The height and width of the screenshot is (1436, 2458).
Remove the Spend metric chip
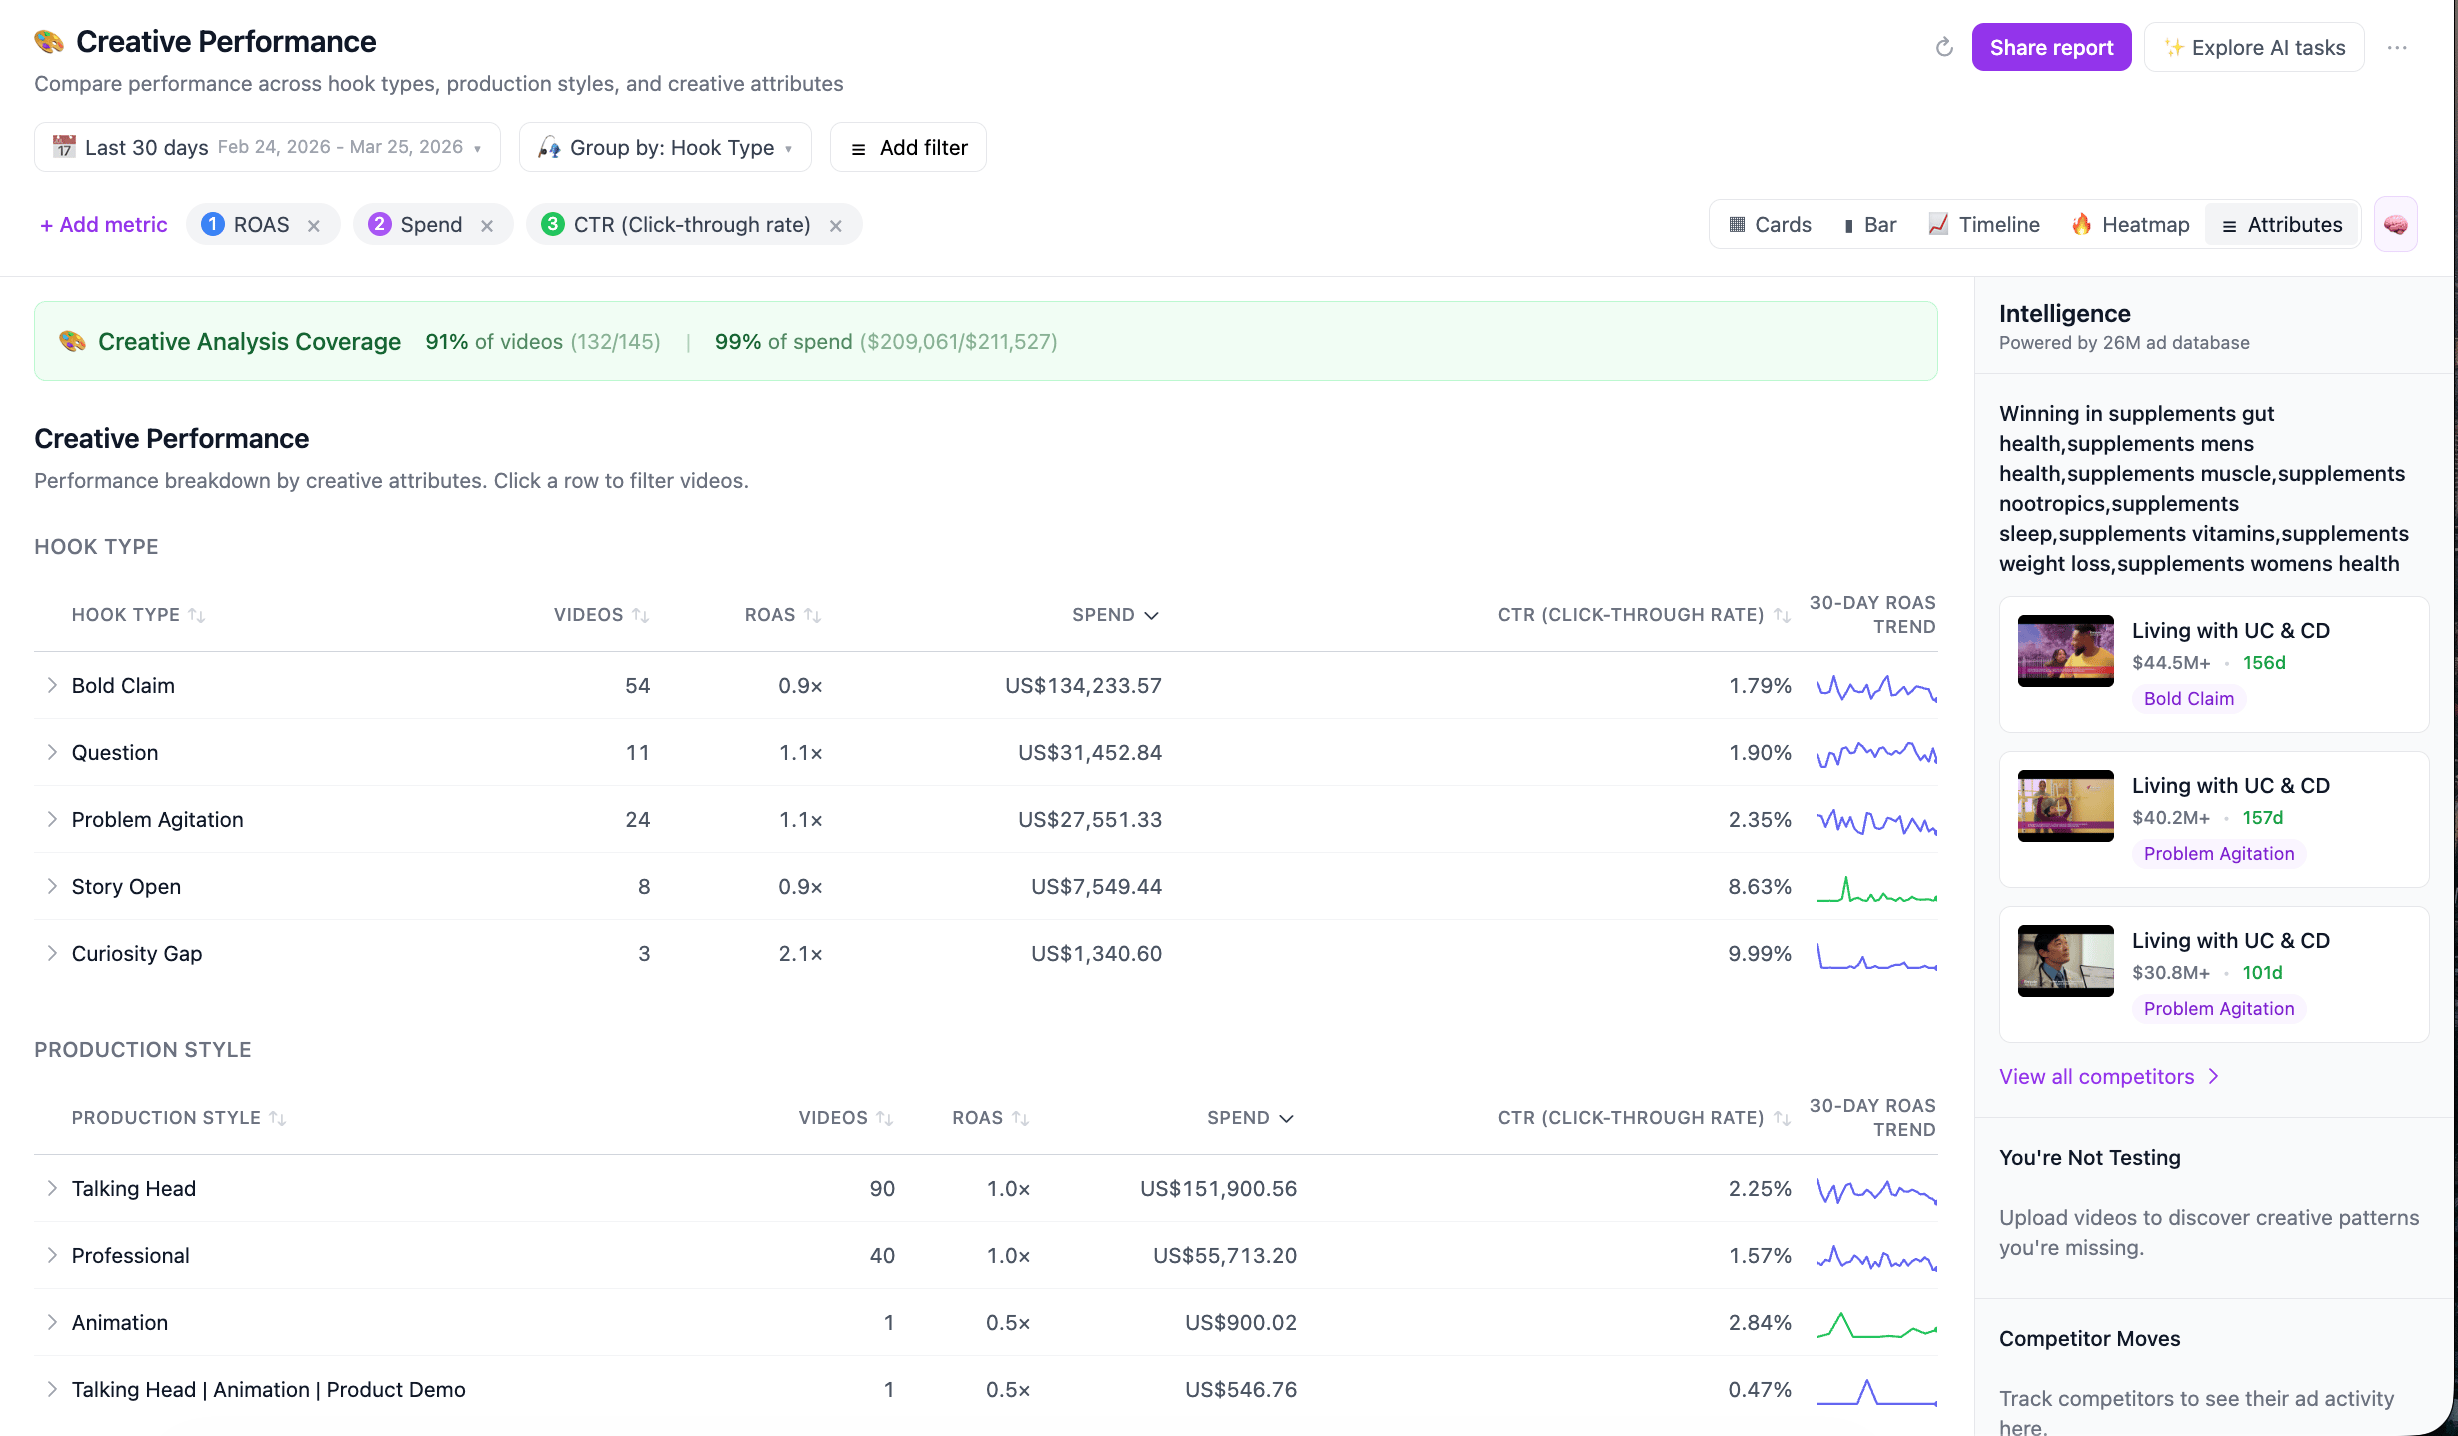pos(487,225)
